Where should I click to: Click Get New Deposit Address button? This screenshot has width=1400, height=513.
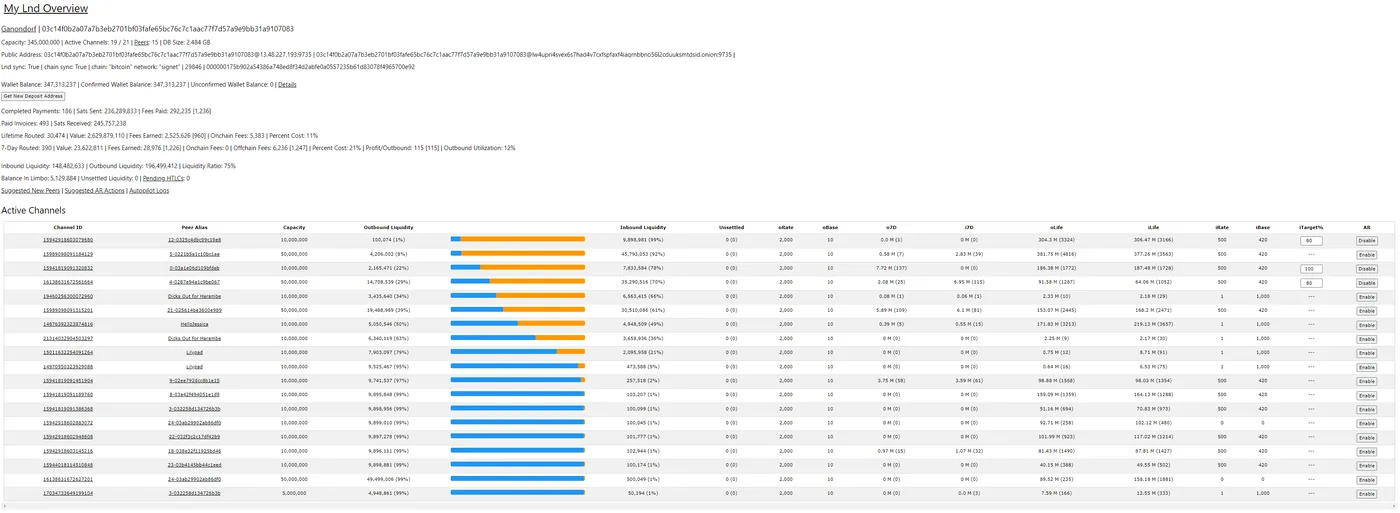click(33, 97)
